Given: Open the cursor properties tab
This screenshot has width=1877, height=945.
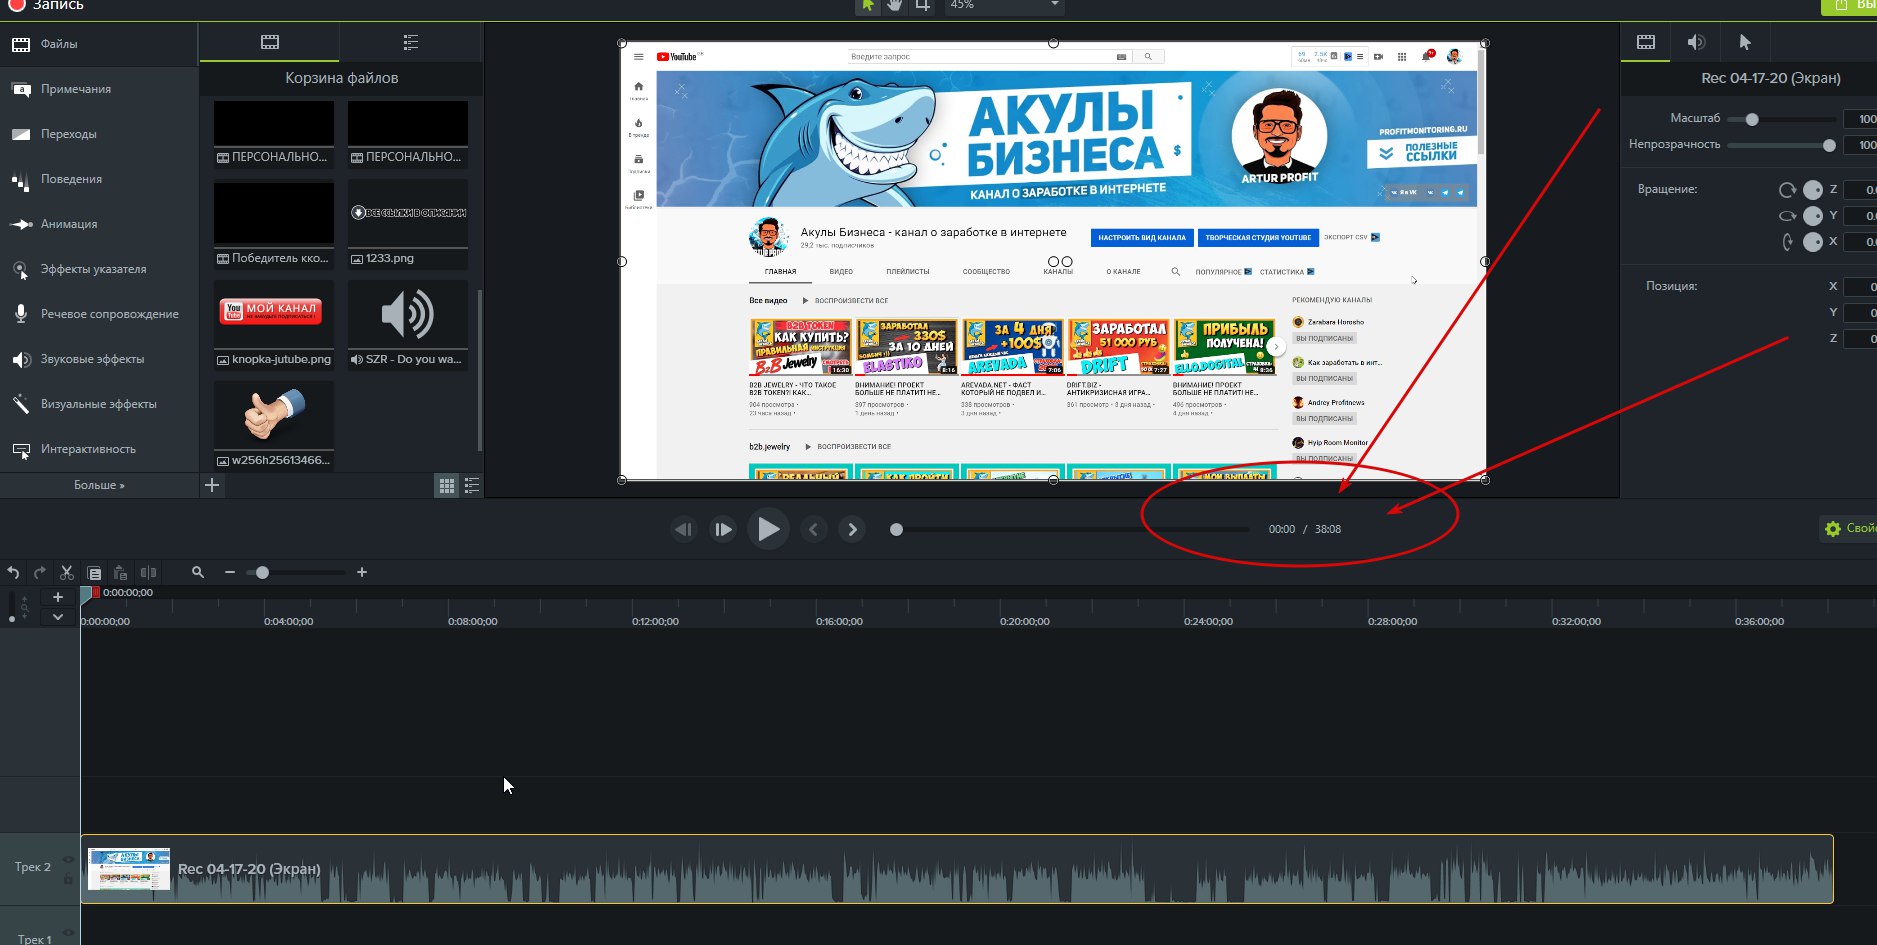Looking at the screenshot, I should (x=1745, y=42).
